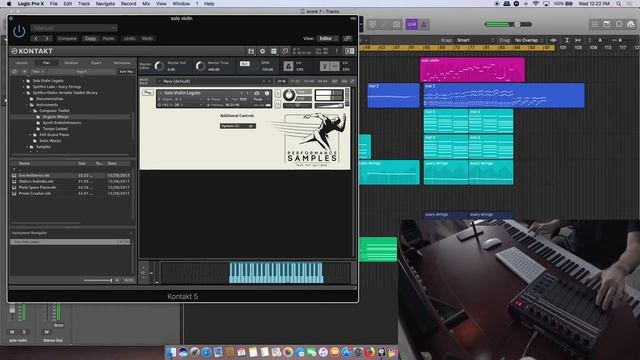This screenshot has height=360, width=640.
Task: Click the Master Tune knob
Action: tap(200, 65)
